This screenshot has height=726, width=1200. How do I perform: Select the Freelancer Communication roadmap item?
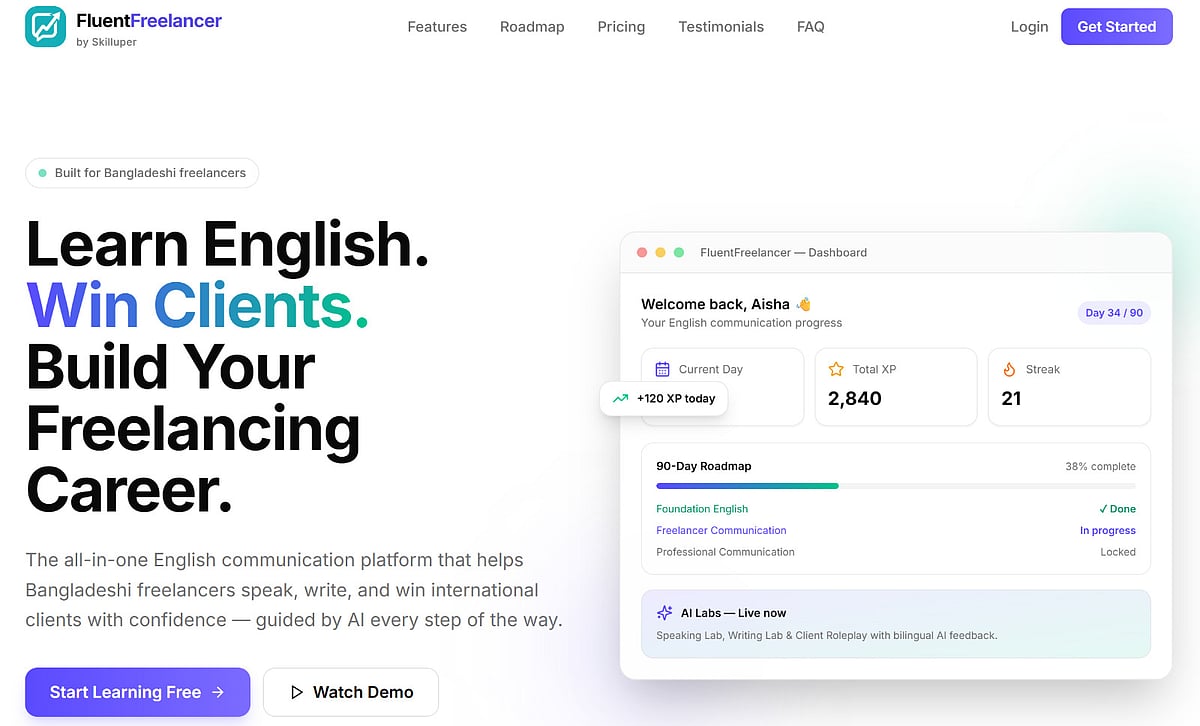(721, 531)
